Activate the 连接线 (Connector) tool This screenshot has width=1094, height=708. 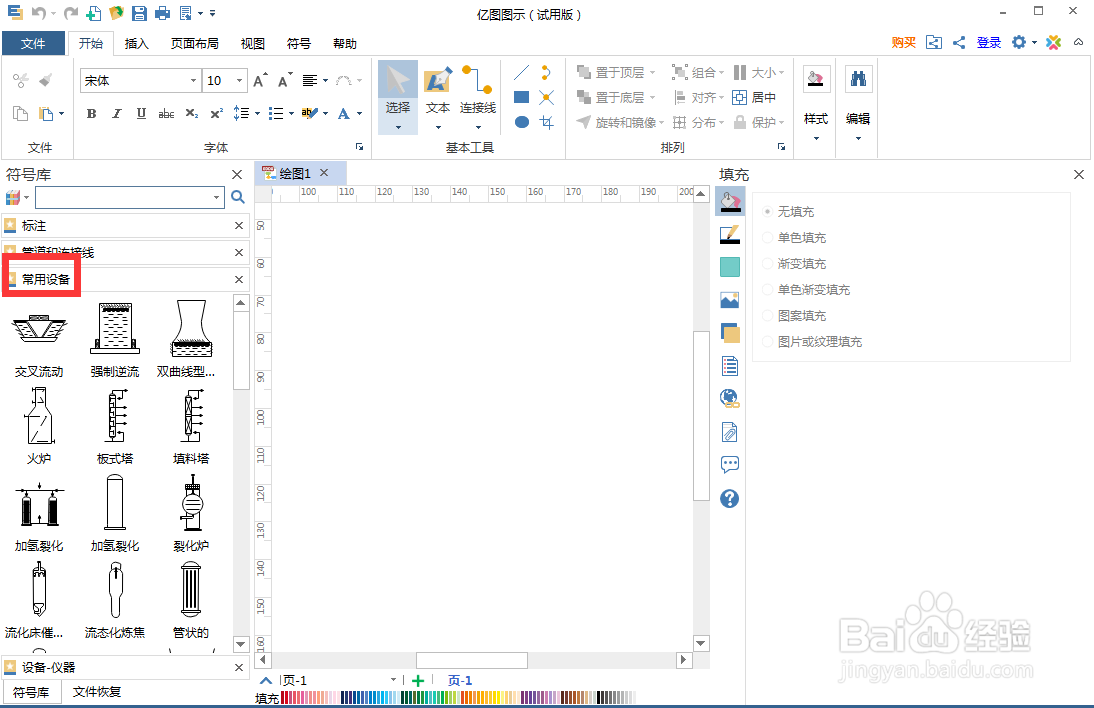[x=477, y=97]
